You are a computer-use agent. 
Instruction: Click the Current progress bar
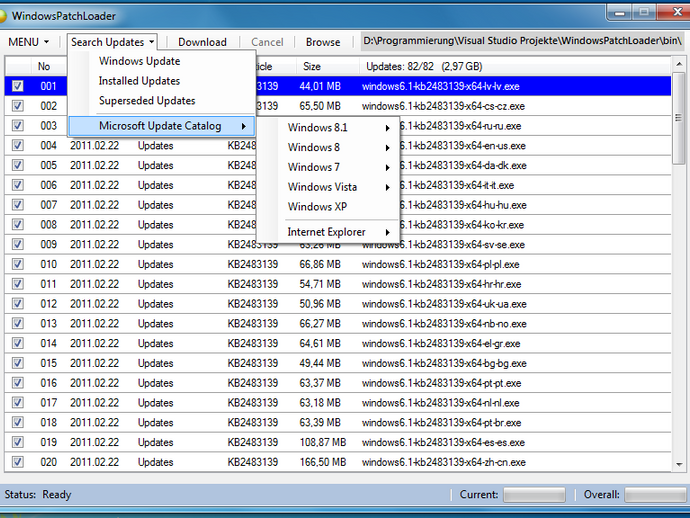click(x=534, y=495)
